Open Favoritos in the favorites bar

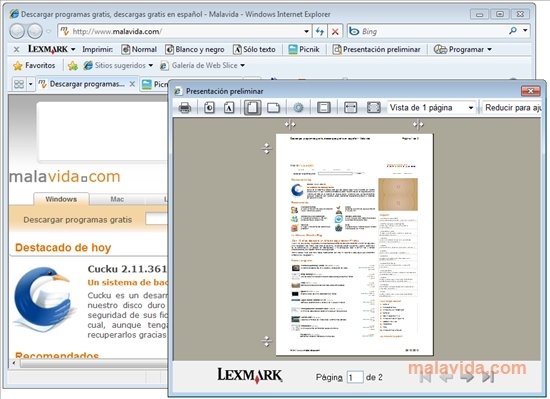point(34,66)
